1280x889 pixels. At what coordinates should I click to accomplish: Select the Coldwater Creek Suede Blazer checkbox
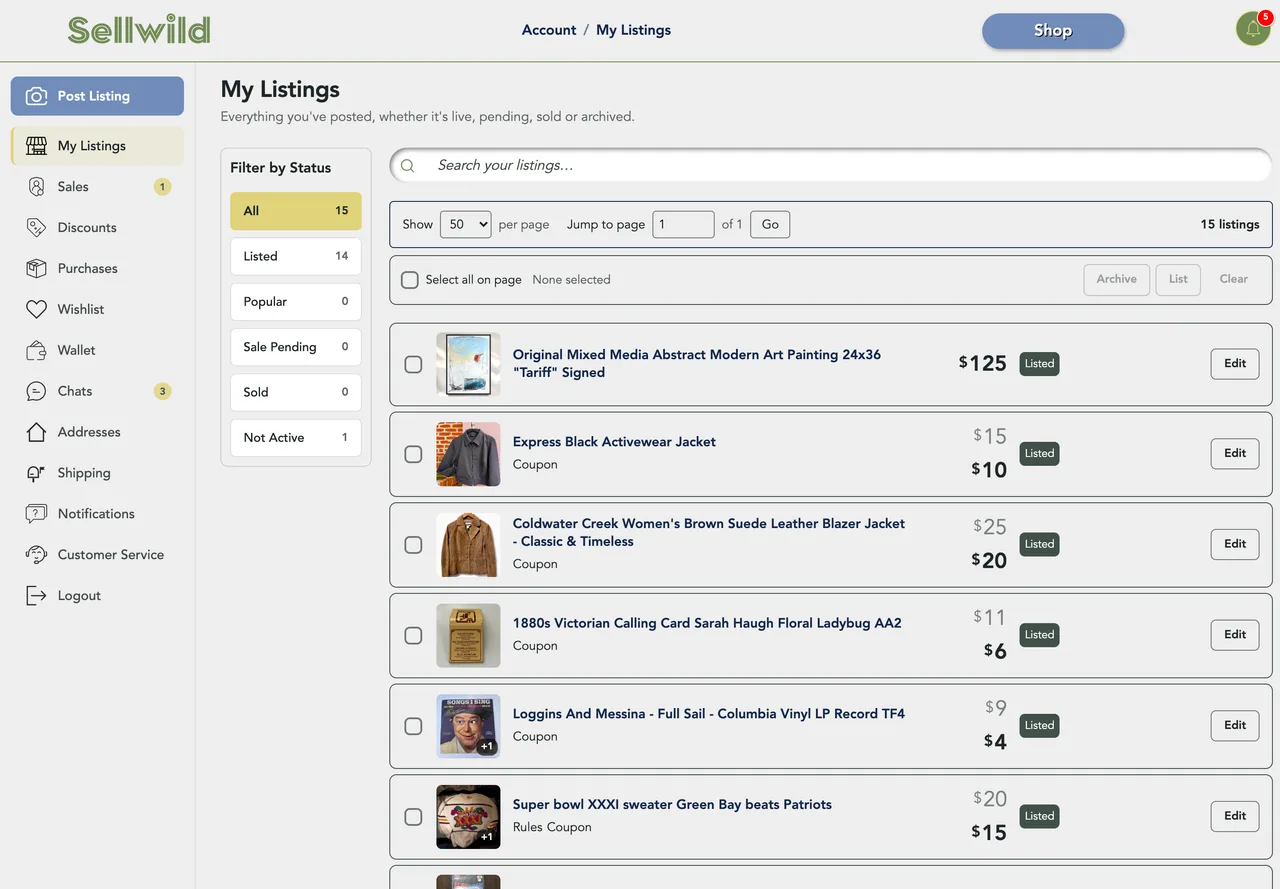tap(413, 545)
